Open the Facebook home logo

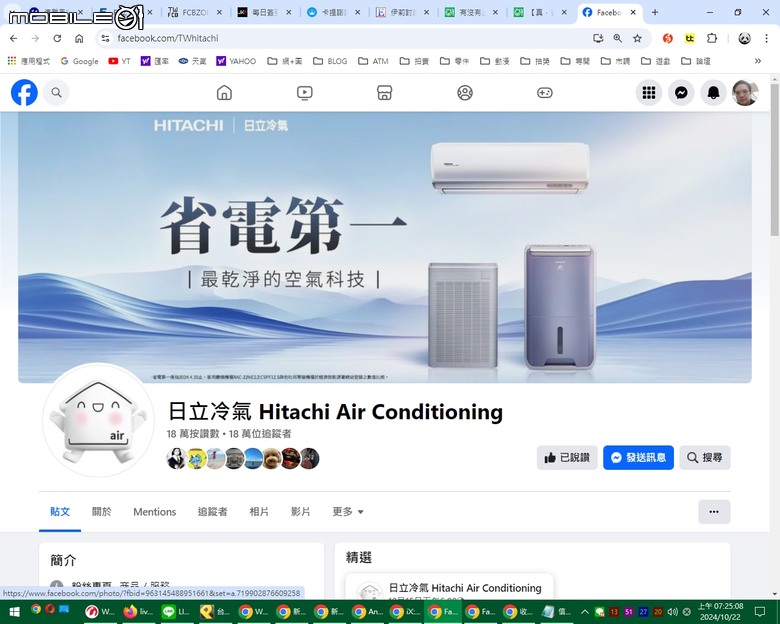[24, 93]
